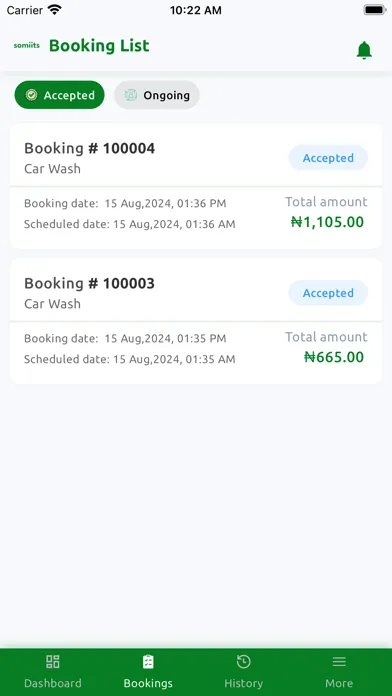
Task: Select the Accepted filter chip
Action: [x=59, y=95]
